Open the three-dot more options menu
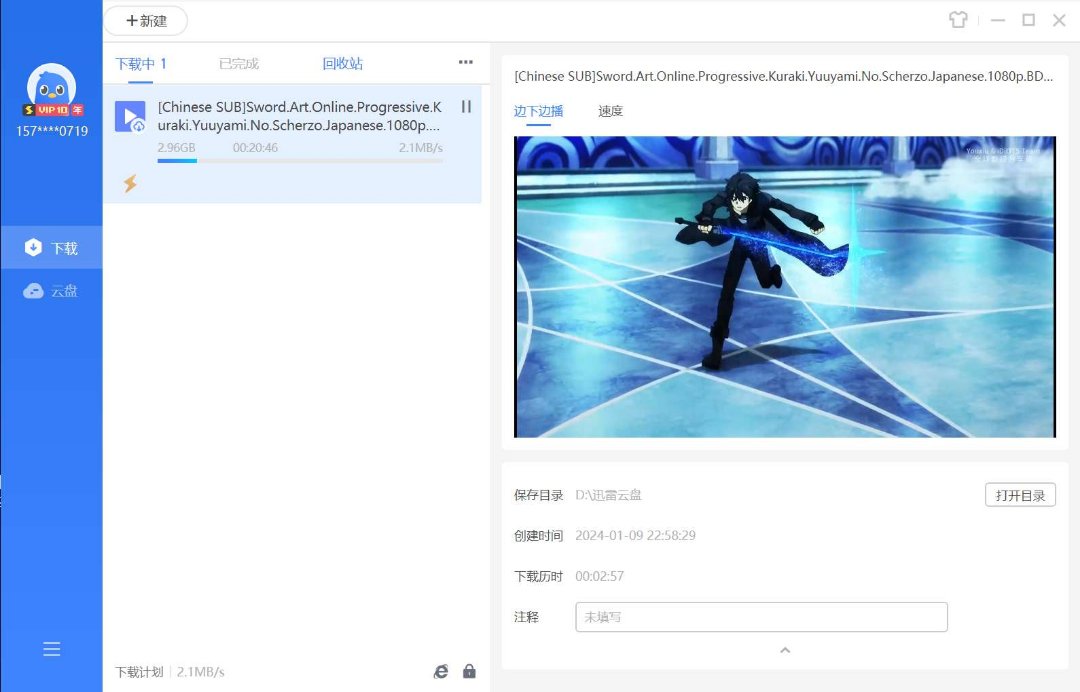Screen dimensions: 1080x692 pyautogui.click(x=465, y=62)
